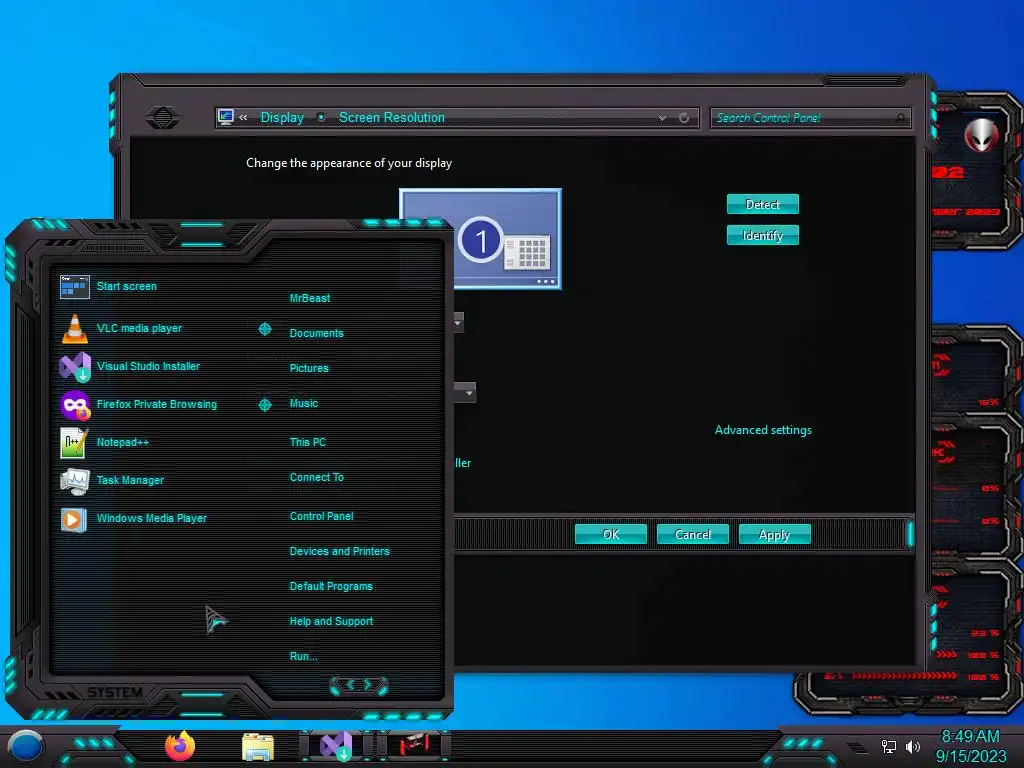
Task: Click the search magnifier in Control Panel
Action: tap(901, 118)
